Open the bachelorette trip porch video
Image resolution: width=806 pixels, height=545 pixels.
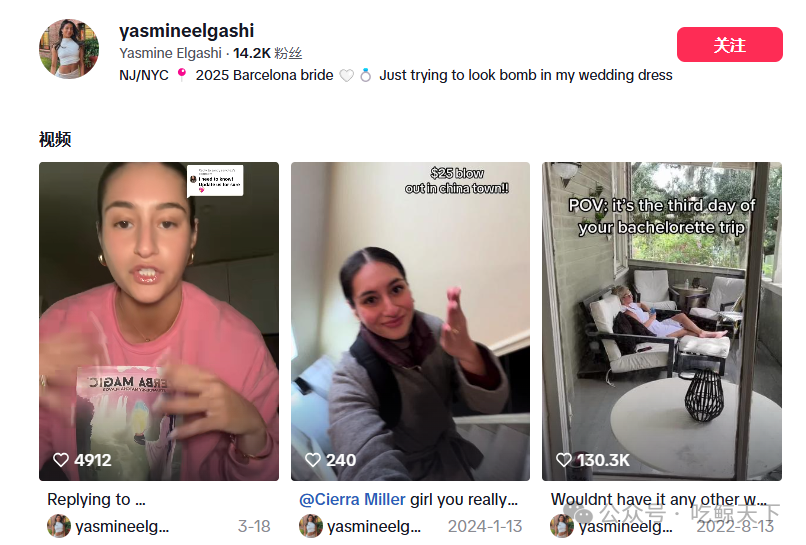[662, 321]
